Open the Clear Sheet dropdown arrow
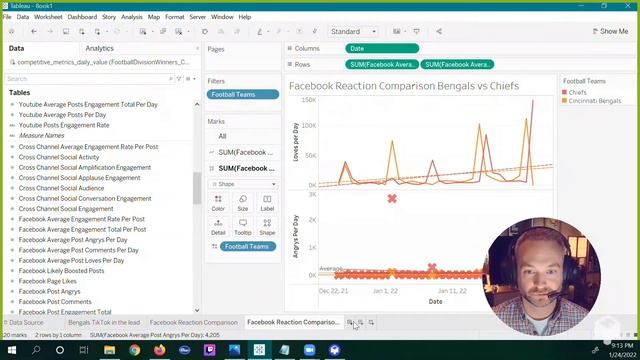Screen dimensions: 640x360 tap(189, 31)
